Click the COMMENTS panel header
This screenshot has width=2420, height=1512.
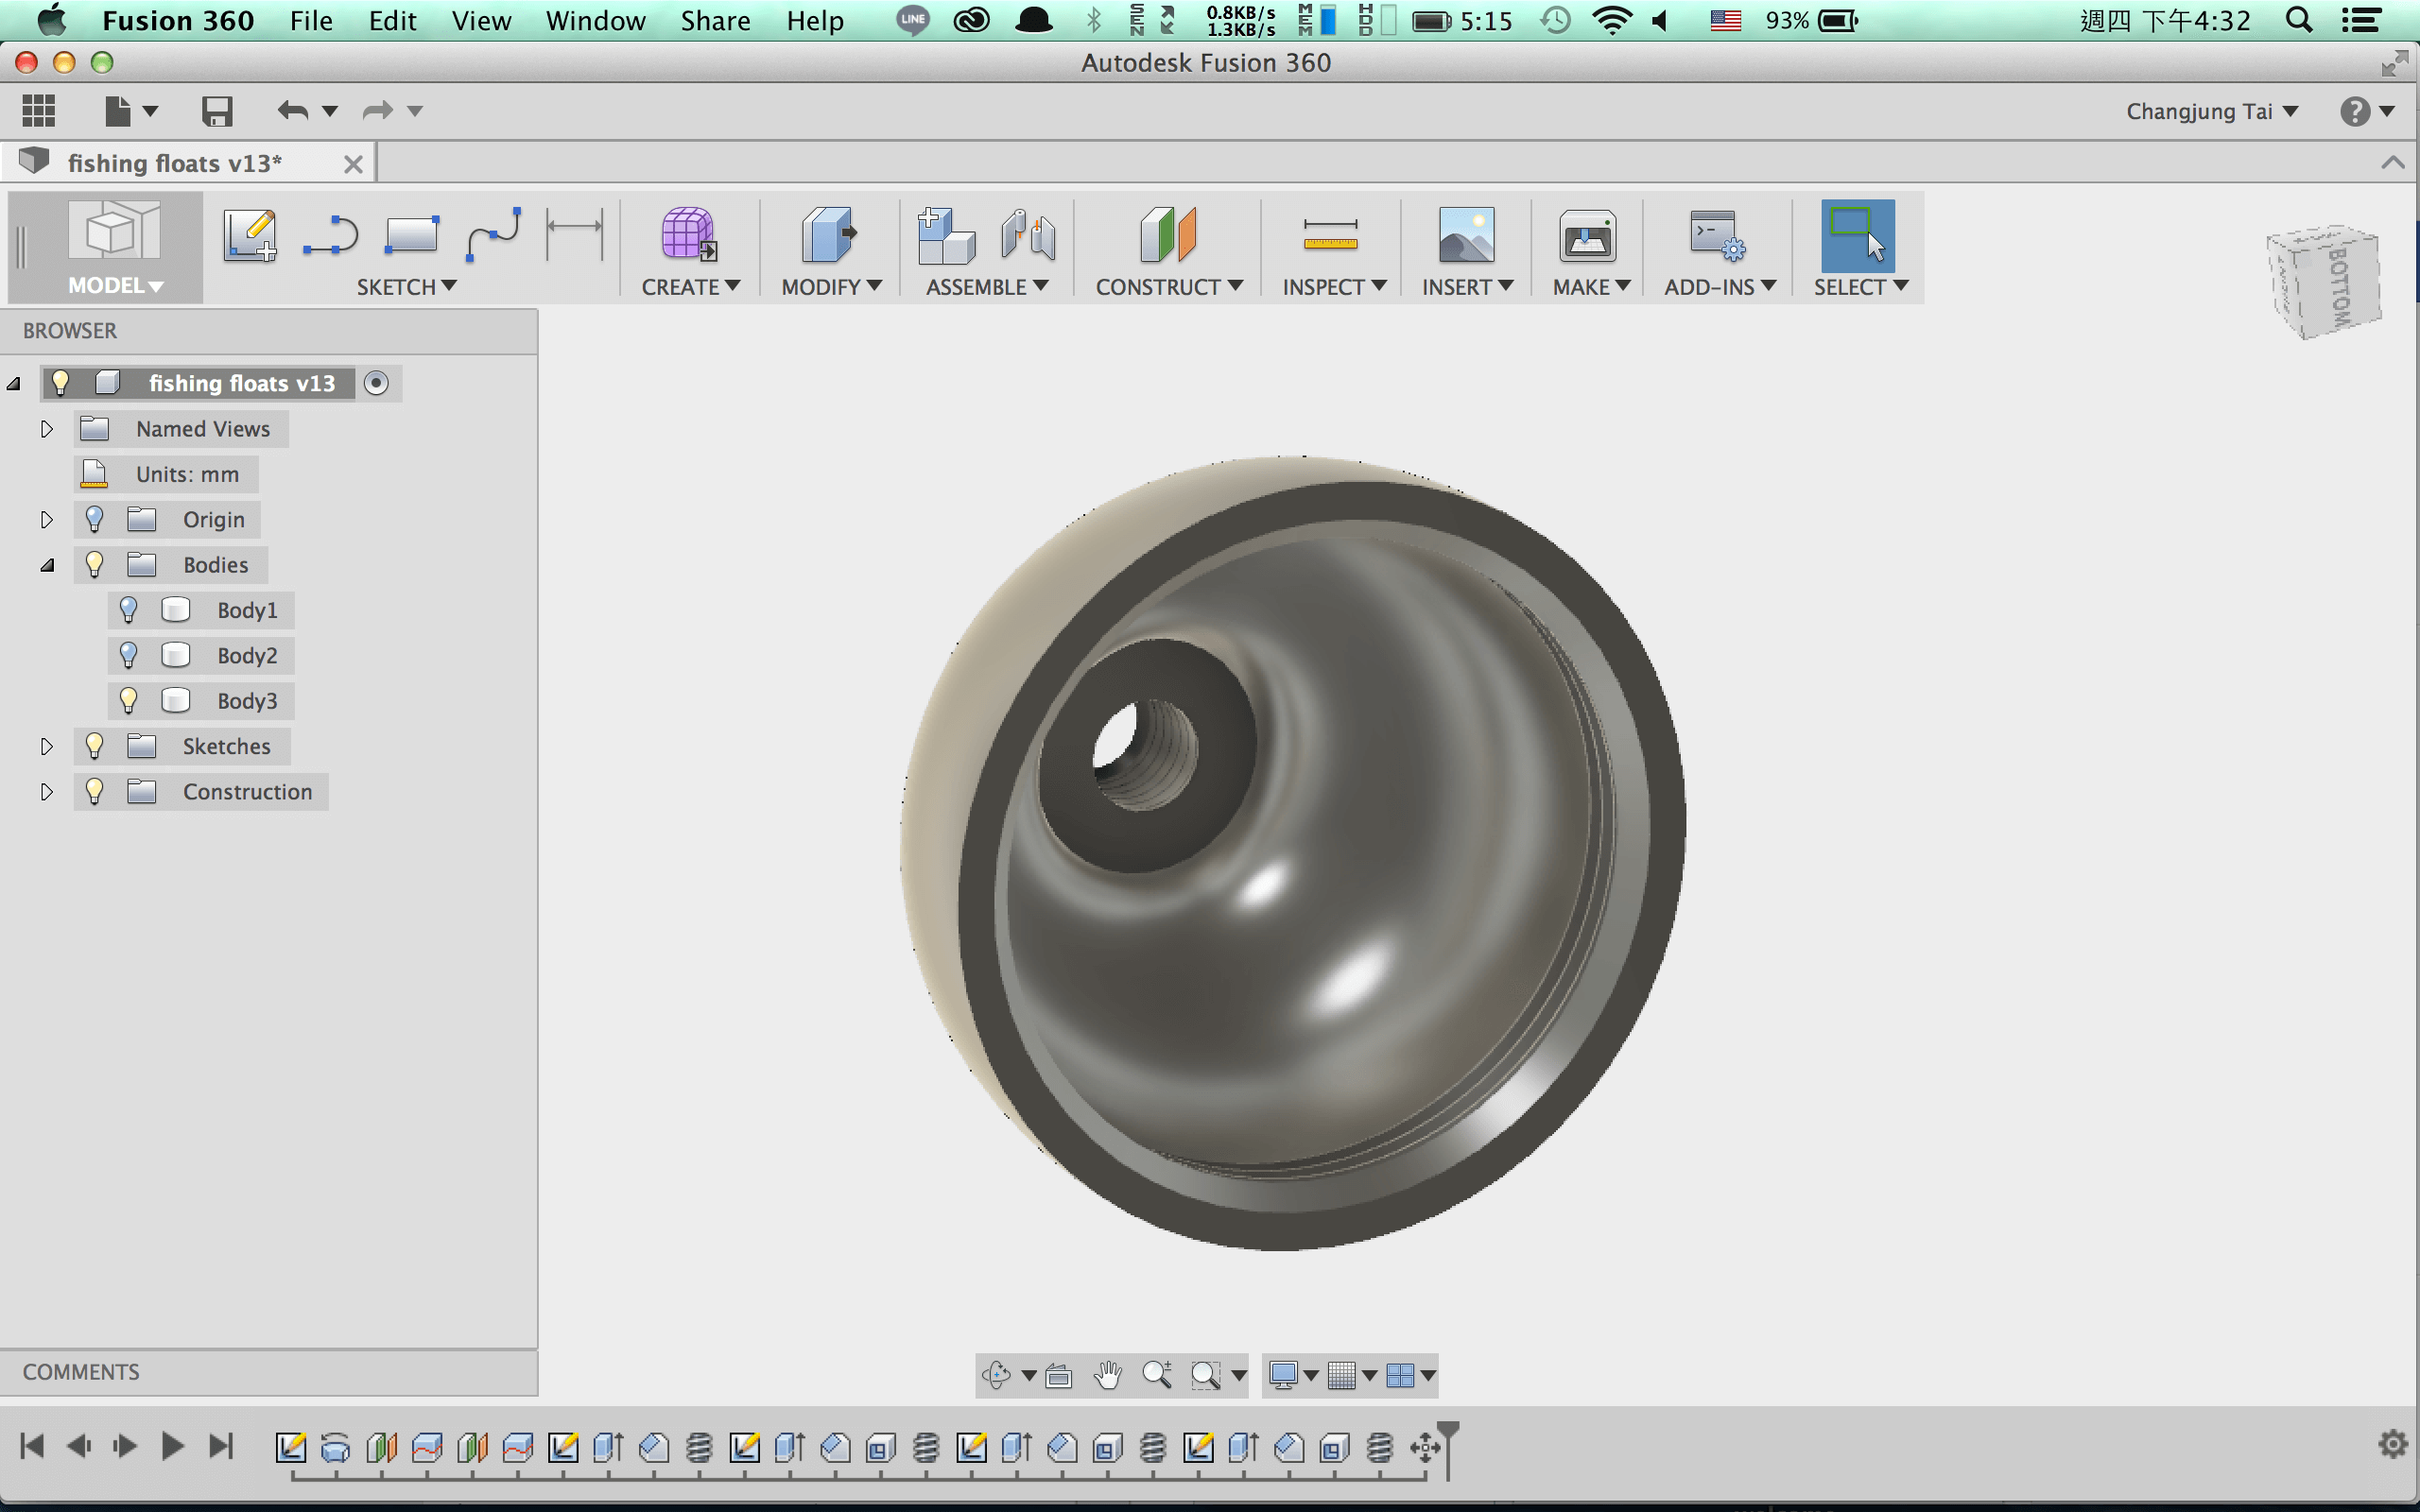click(x=268, y=1372)
